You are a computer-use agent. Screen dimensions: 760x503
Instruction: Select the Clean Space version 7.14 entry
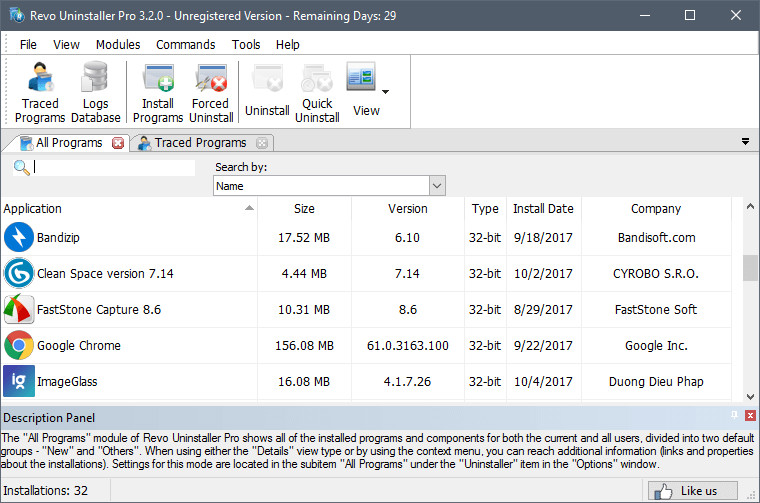tap(105, 273)
